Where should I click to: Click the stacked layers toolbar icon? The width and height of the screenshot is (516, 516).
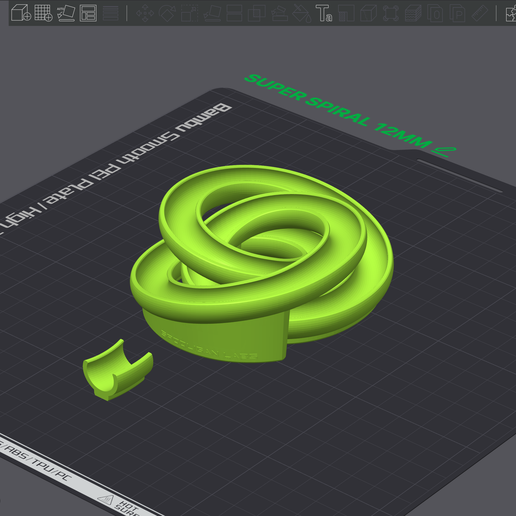pyautogui.click(x=413, y=13)
